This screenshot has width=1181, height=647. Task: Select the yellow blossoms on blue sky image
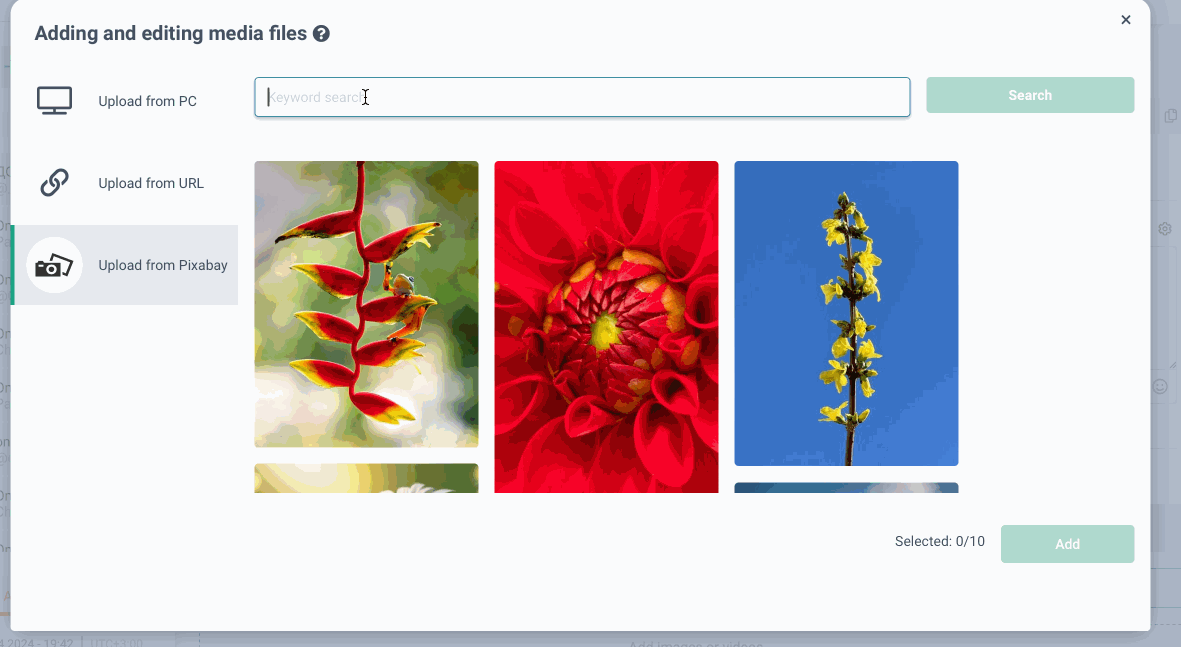tap(846, 313)
